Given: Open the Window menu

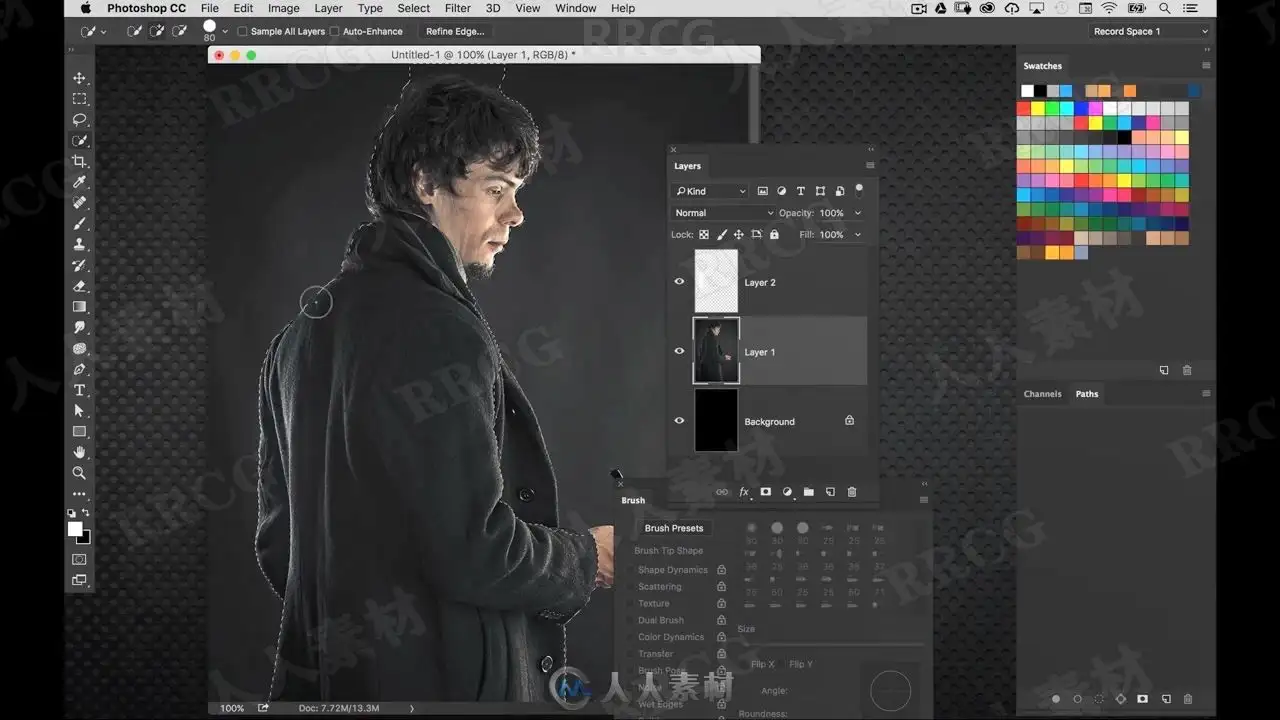Looking at the screenshot, I should point(576,8).
